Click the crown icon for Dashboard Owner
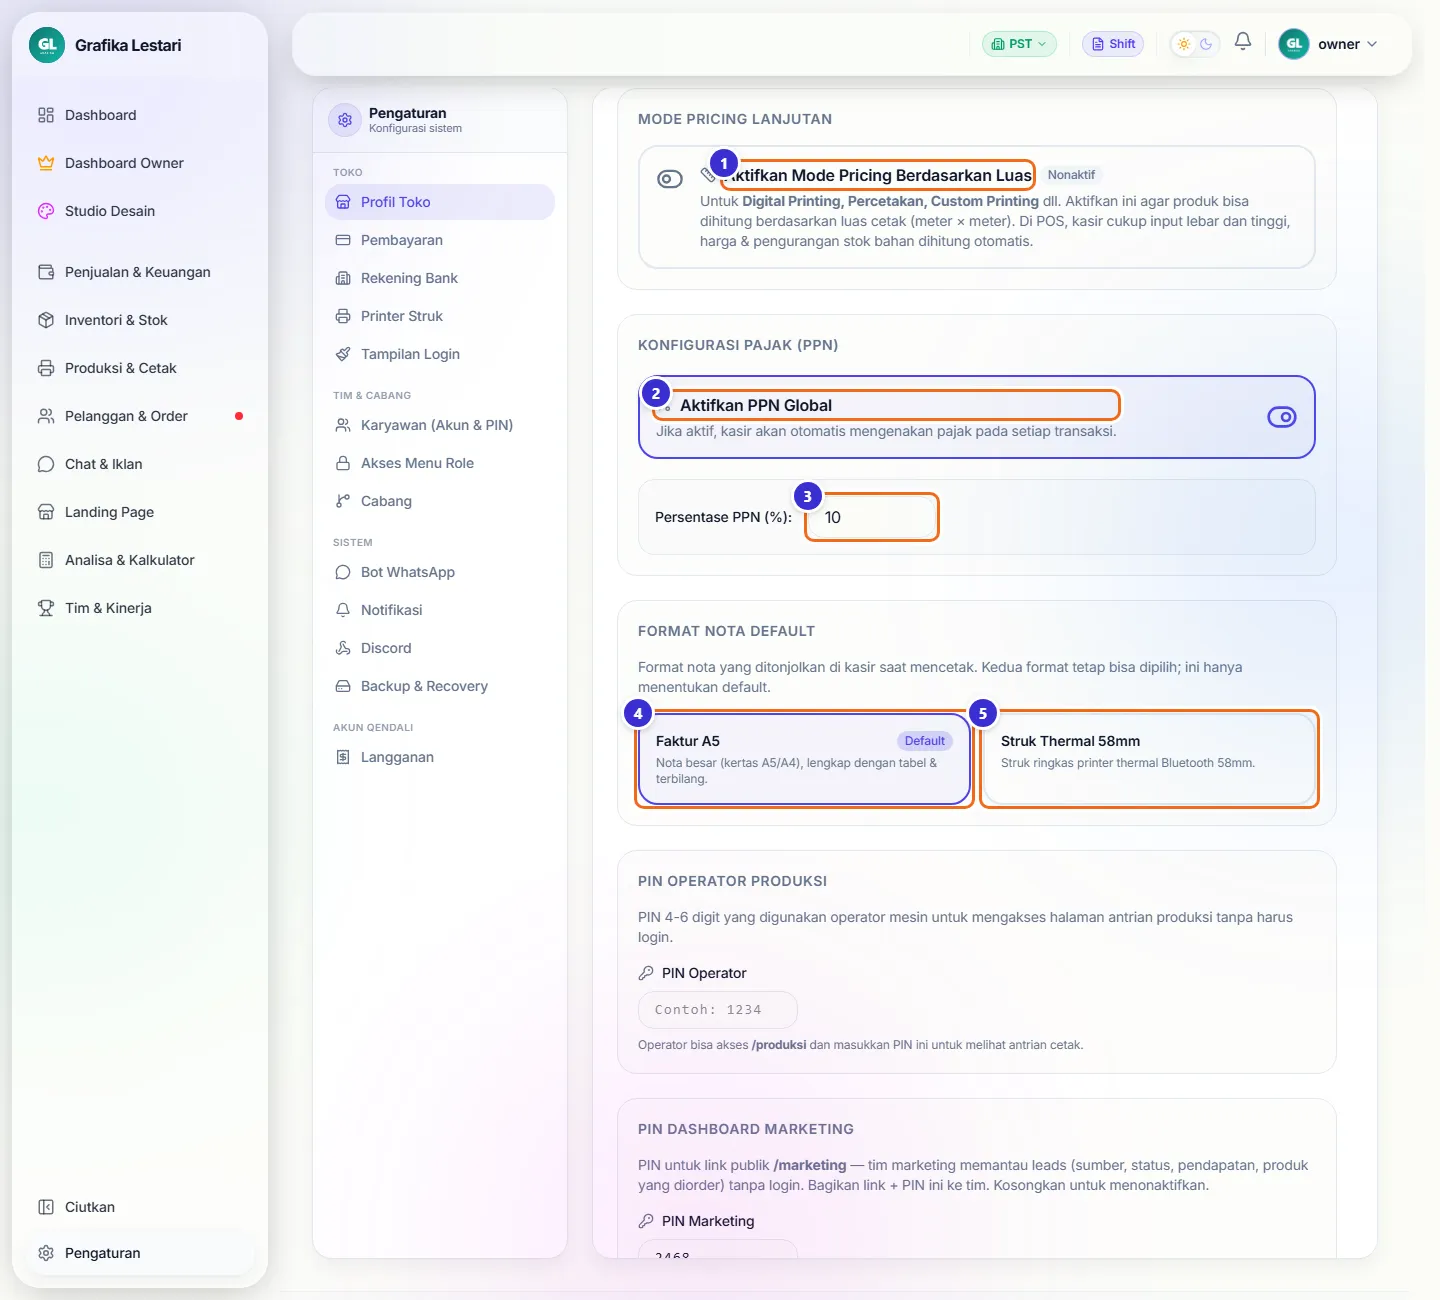The height and width of the screenshot is (1300, 1440). 46,163
